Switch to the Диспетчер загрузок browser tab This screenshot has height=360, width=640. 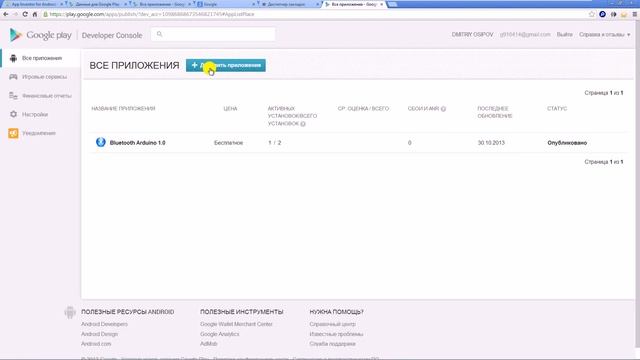pyautogui.click(x=289, y=4)
